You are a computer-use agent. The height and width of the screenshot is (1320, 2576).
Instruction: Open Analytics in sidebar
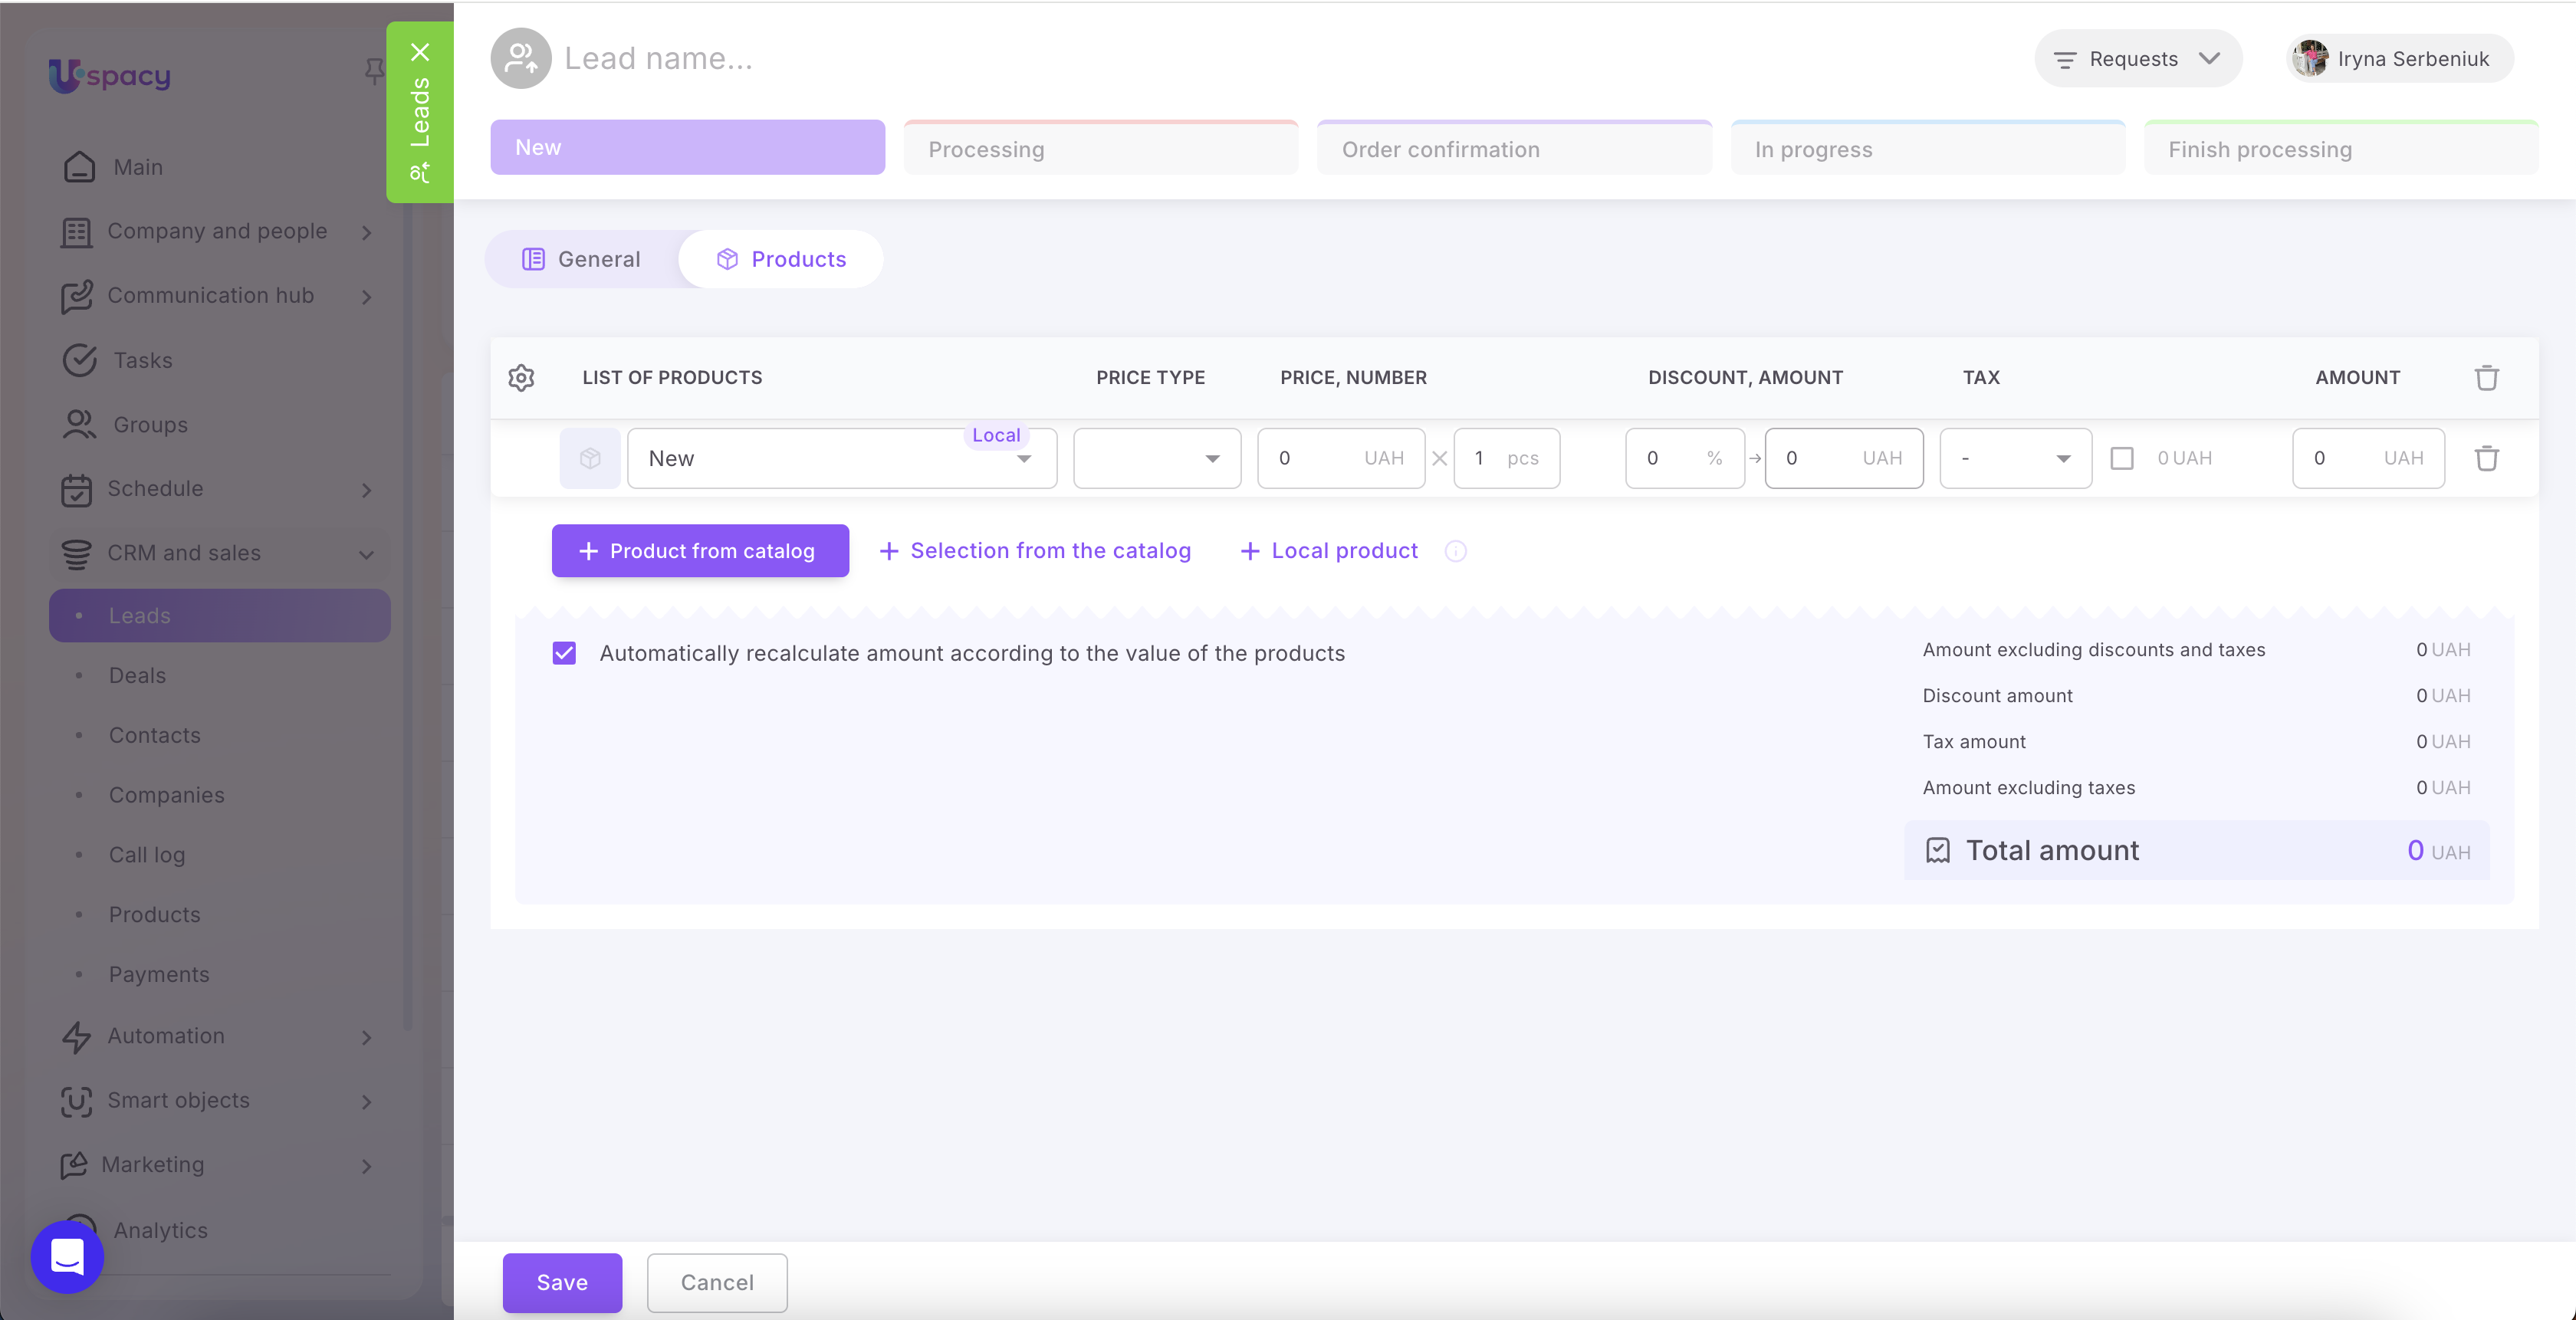[x=160, y=1230]
